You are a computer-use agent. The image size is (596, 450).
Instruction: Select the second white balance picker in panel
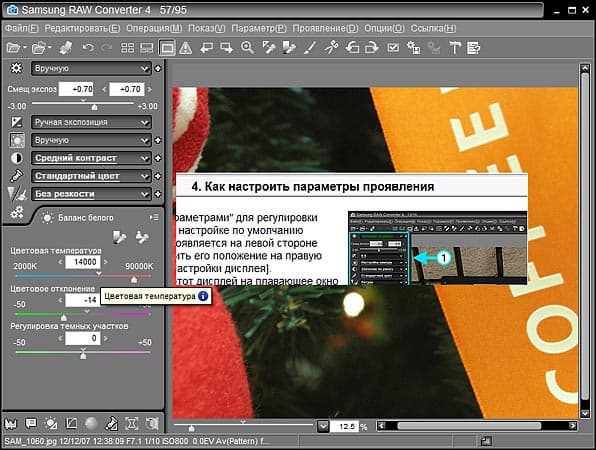pos(142,237)
